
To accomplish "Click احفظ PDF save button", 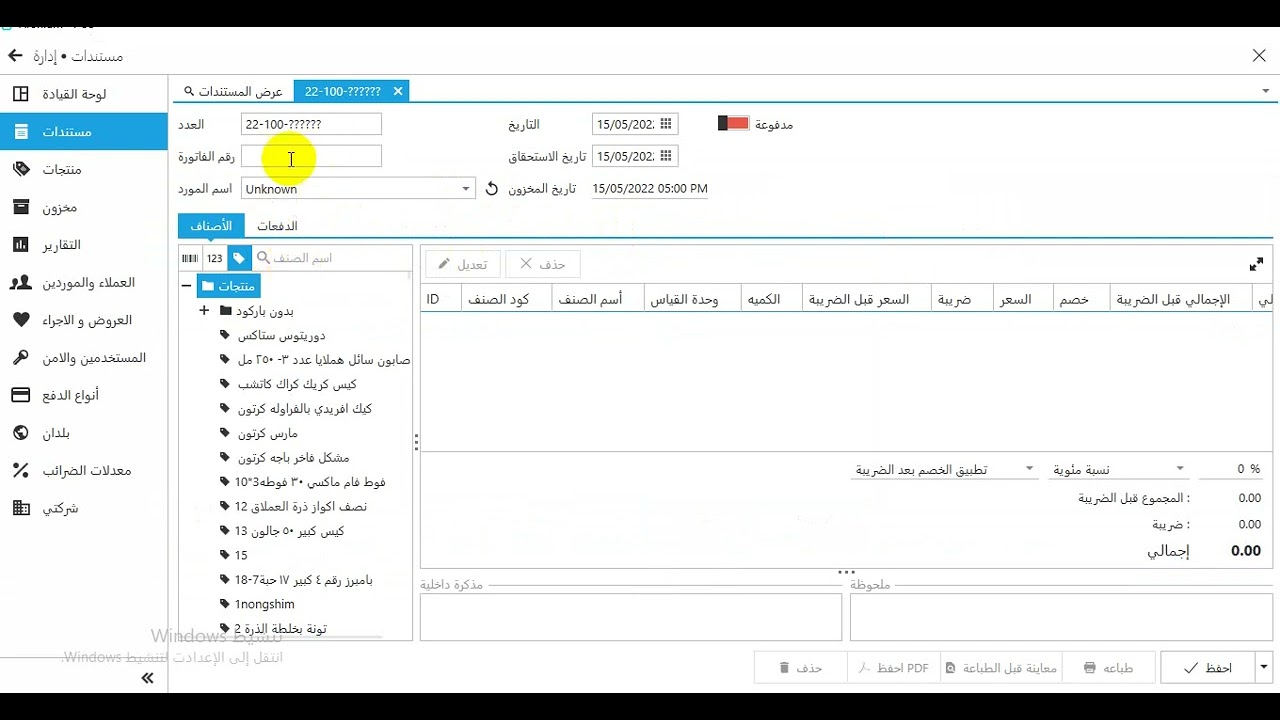I will 894,668.
